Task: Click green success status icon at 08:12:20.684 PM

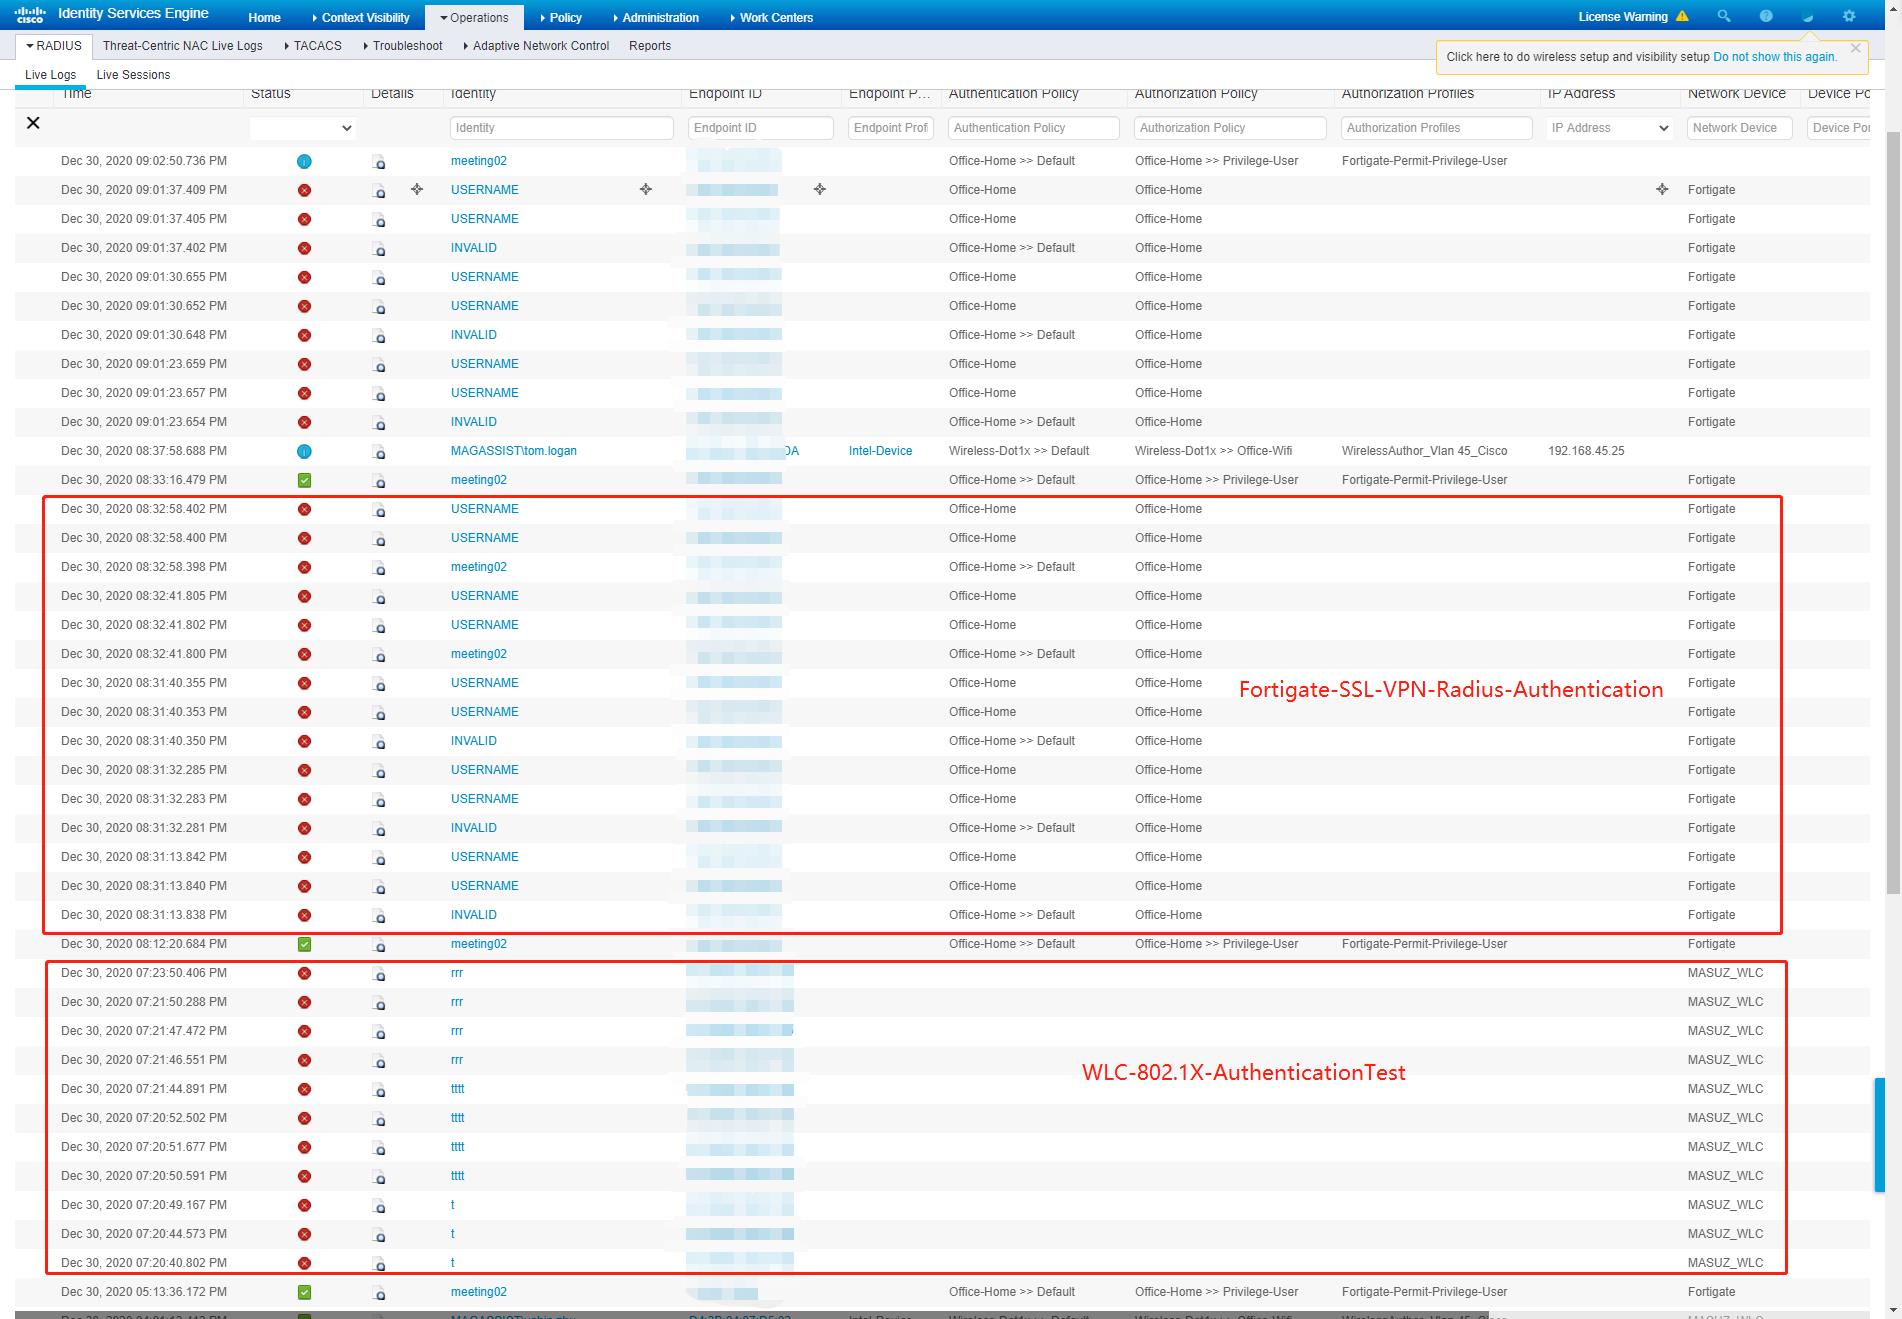Action: coord(305,944)
